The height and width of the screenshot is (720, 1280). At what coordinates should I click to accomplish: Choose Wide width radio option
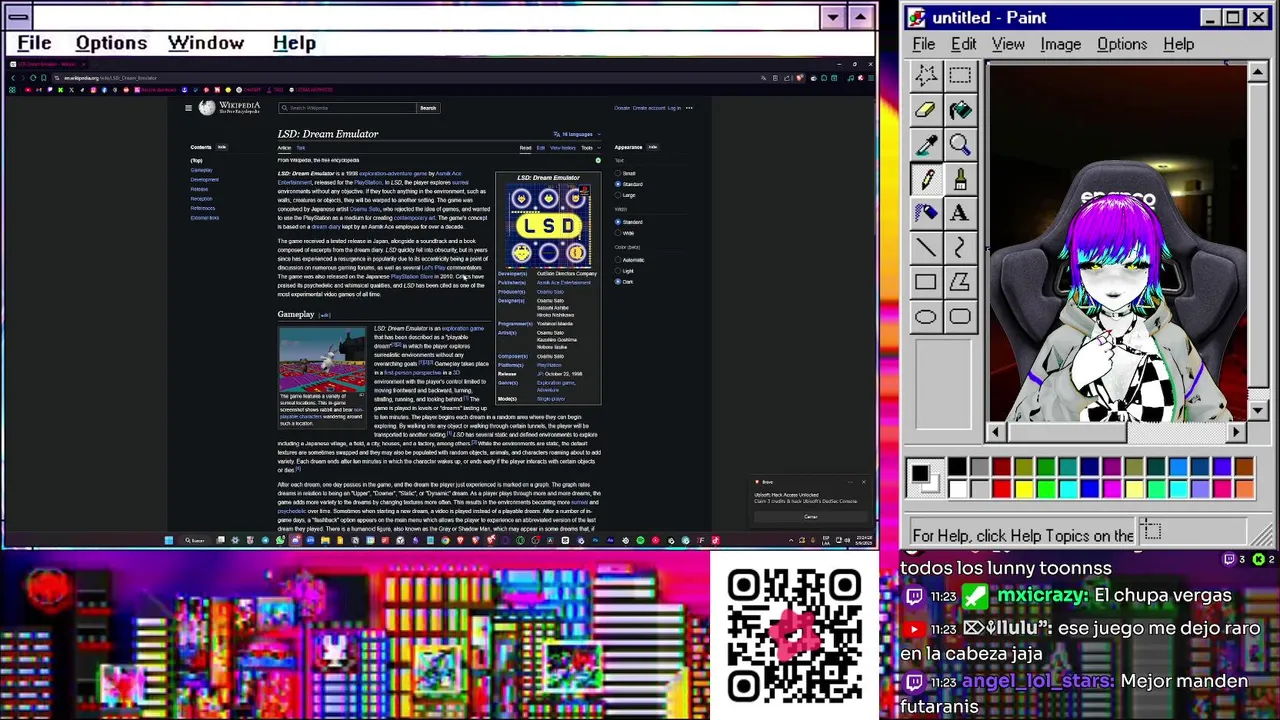click(x=618, y=233)
